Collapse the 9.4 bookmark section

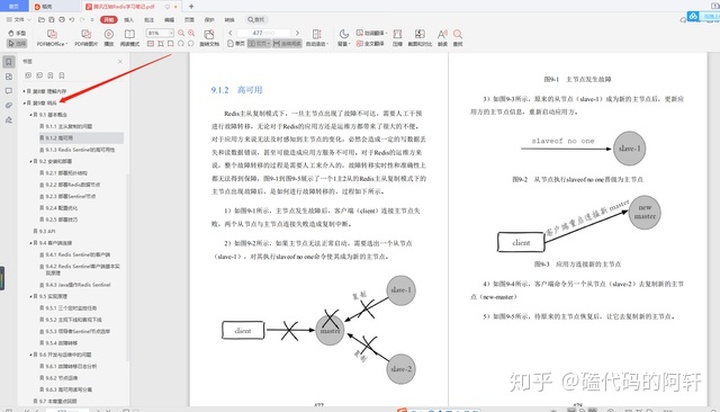(31, 243)
